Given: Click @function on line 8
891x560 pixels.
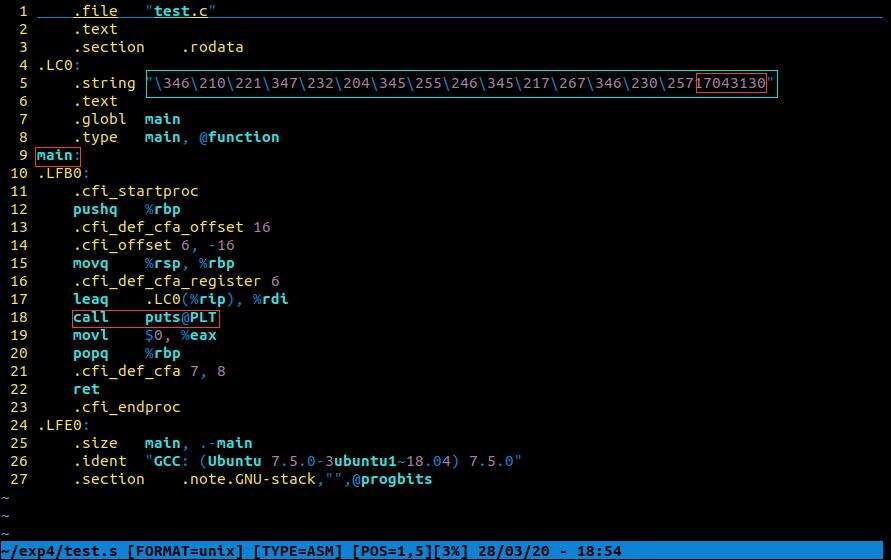Looking at the screenshot, I should 239,138.
